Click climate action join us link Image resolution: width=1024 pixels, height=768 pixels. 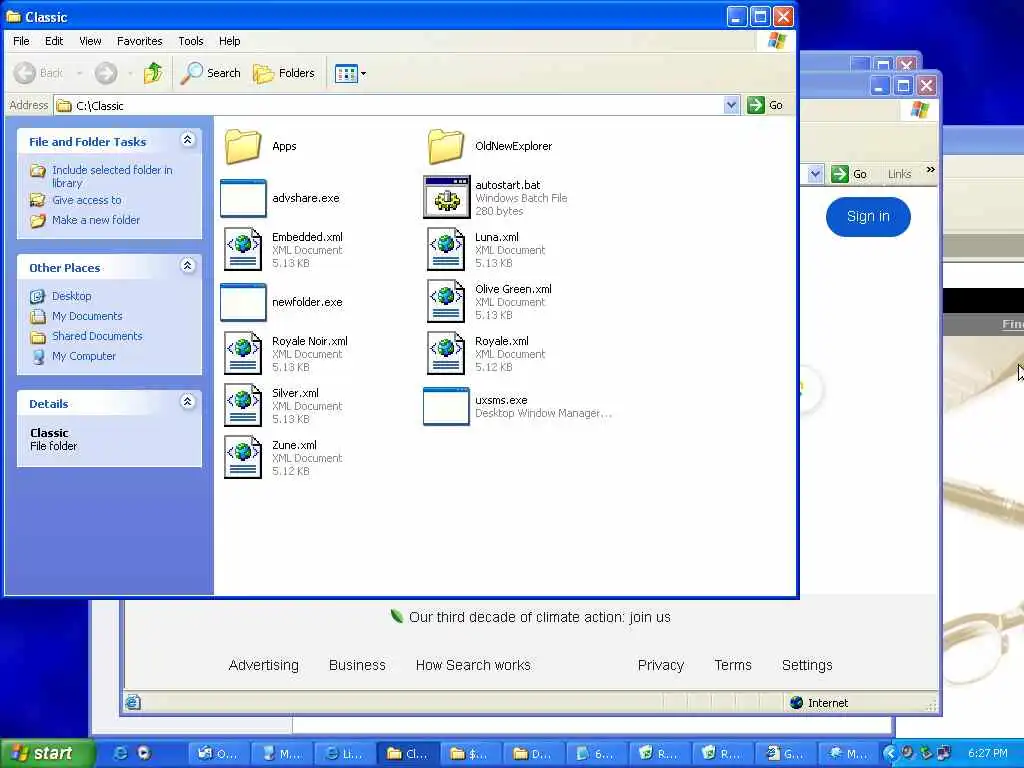click(x=539, y=617)
